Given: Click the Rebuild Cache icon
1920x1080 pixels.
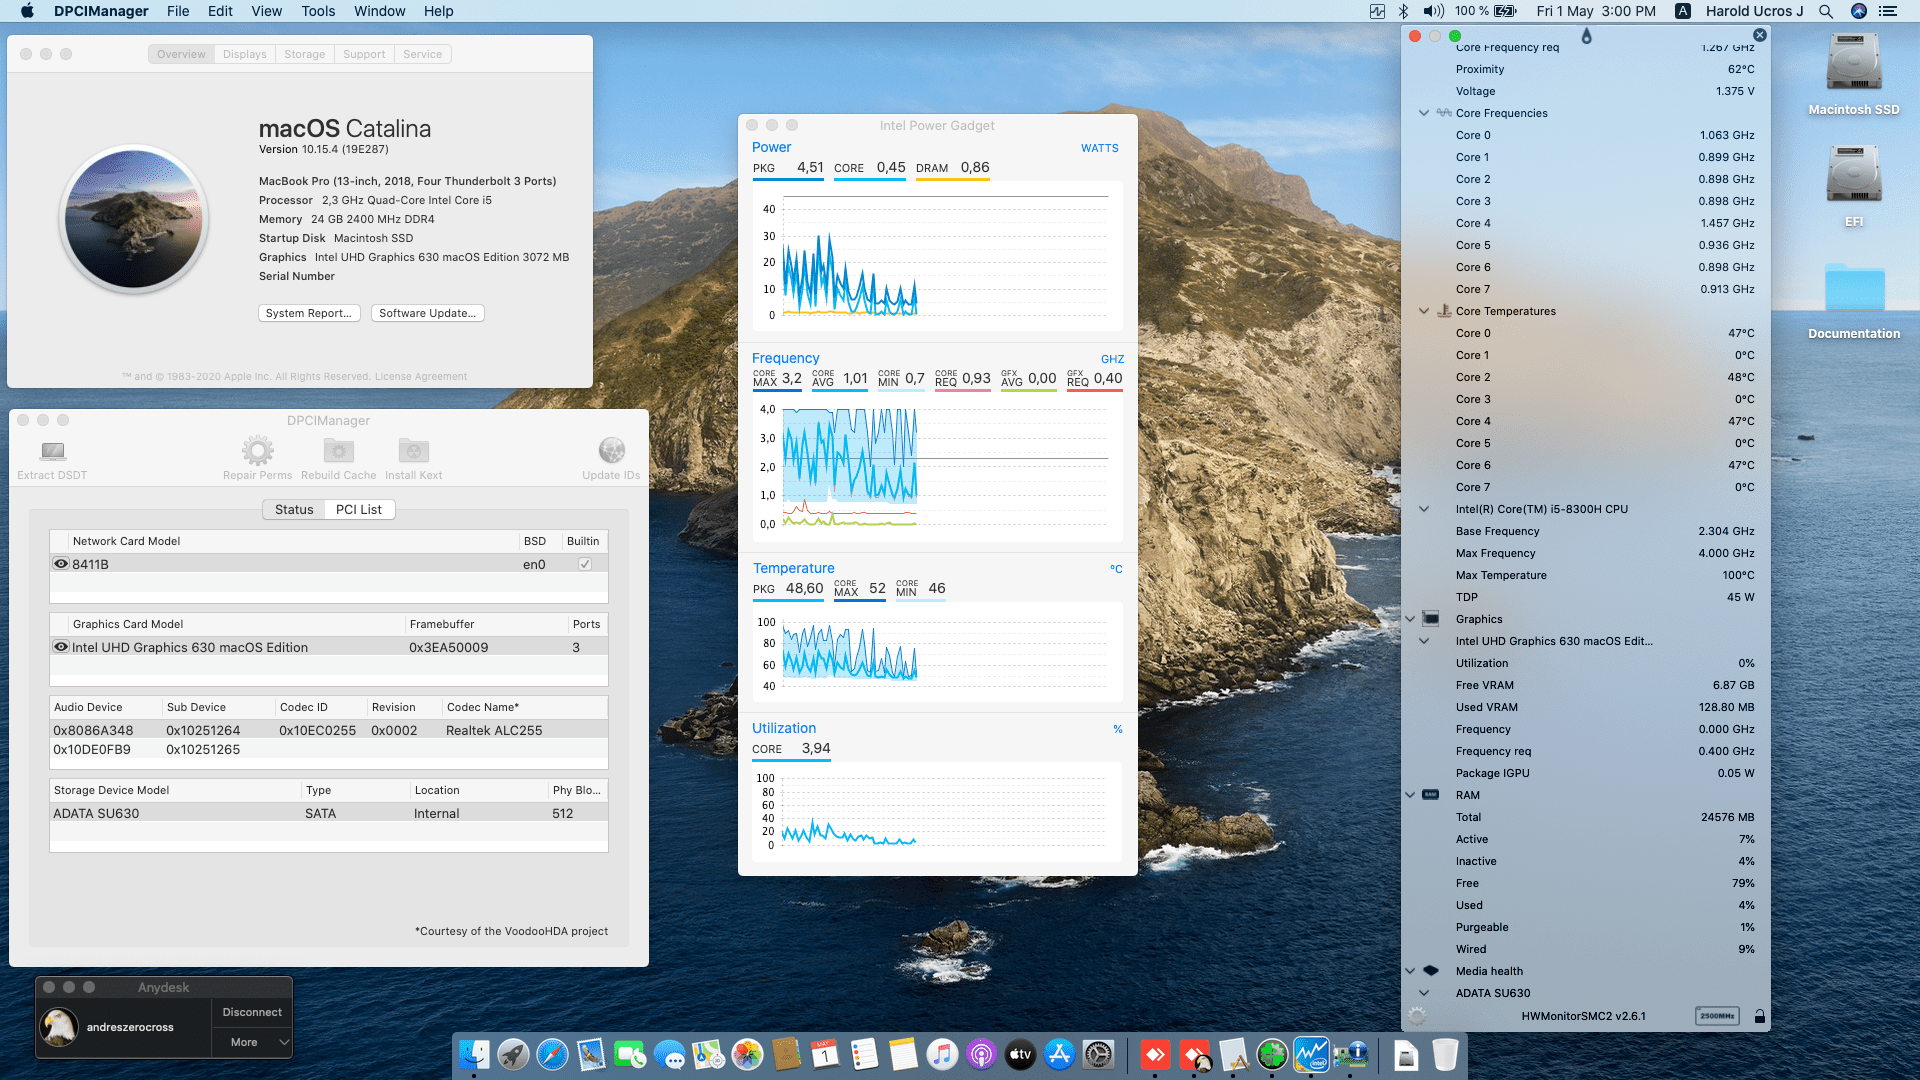Looking at the screenshot, I should pos(339,451).
